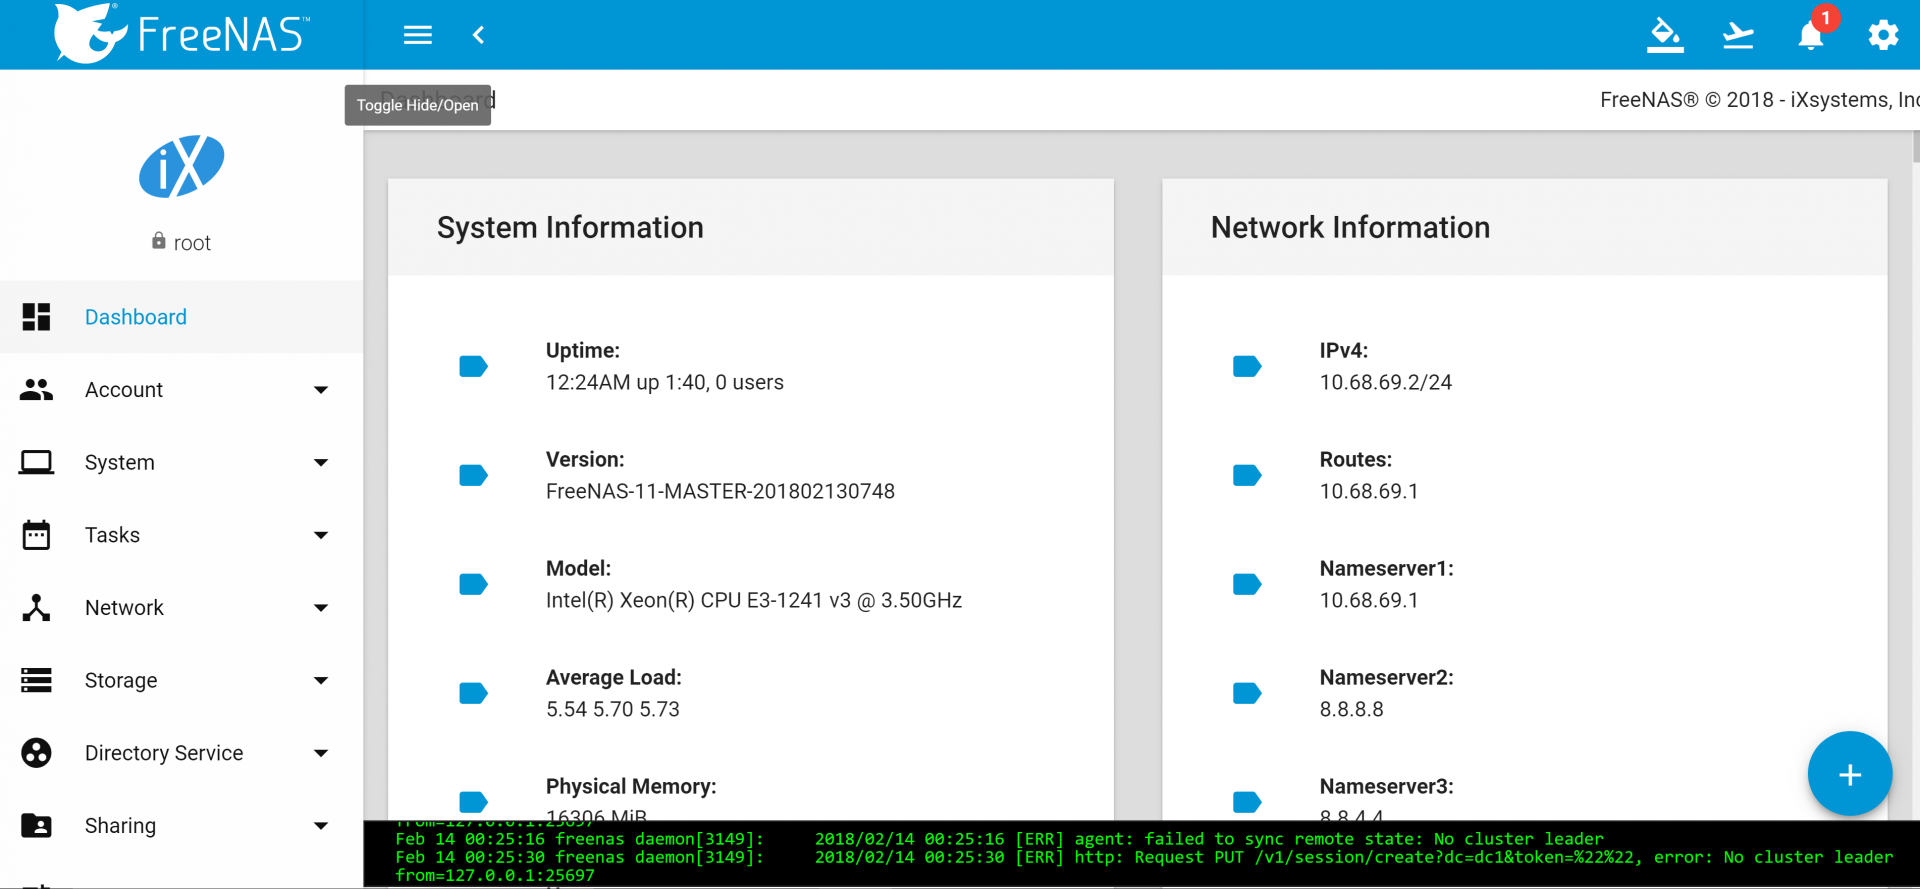Click the iX systems logo
This screenshot has width=1920, height=889.
181,166
